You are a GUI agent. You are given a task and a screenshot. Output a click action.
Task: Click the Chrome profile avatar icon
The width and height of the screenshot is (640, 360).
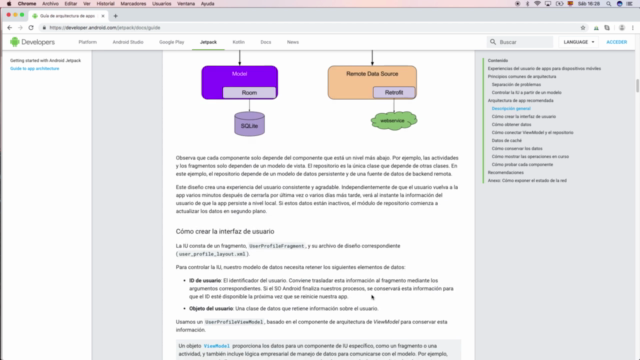[x=622, y=28]
